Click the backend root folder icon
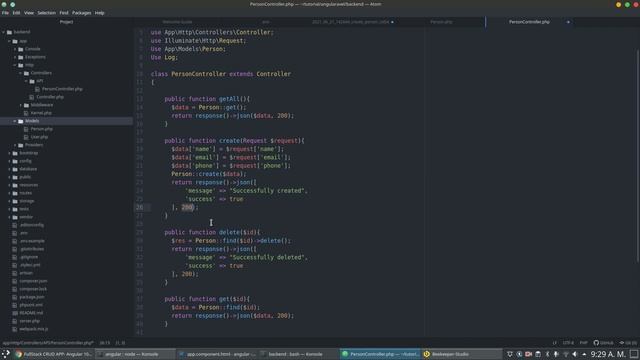The height and width of the screenshot is (360, 640). (9, 32)
